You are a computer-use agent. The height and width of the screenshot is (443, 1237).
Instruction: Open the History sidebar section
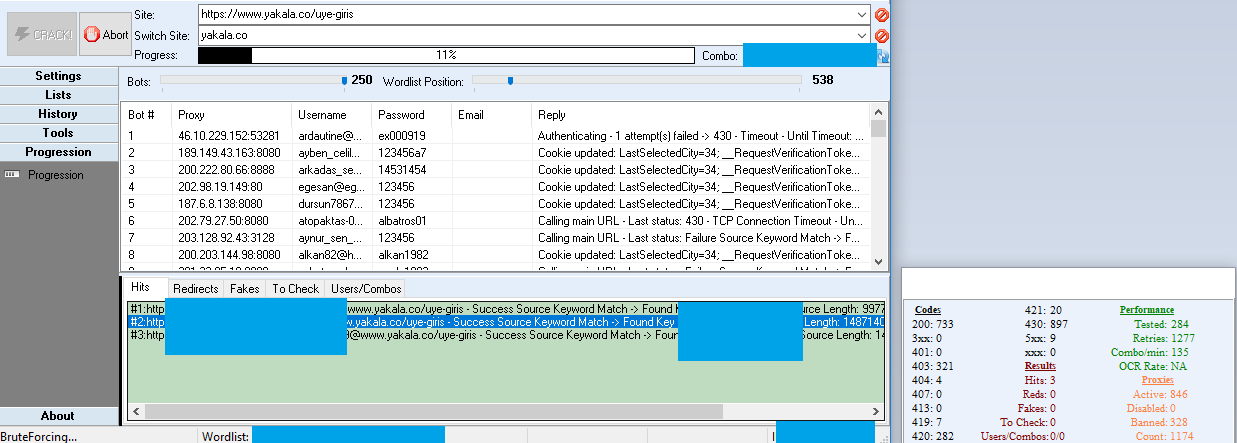pos(58,114)
